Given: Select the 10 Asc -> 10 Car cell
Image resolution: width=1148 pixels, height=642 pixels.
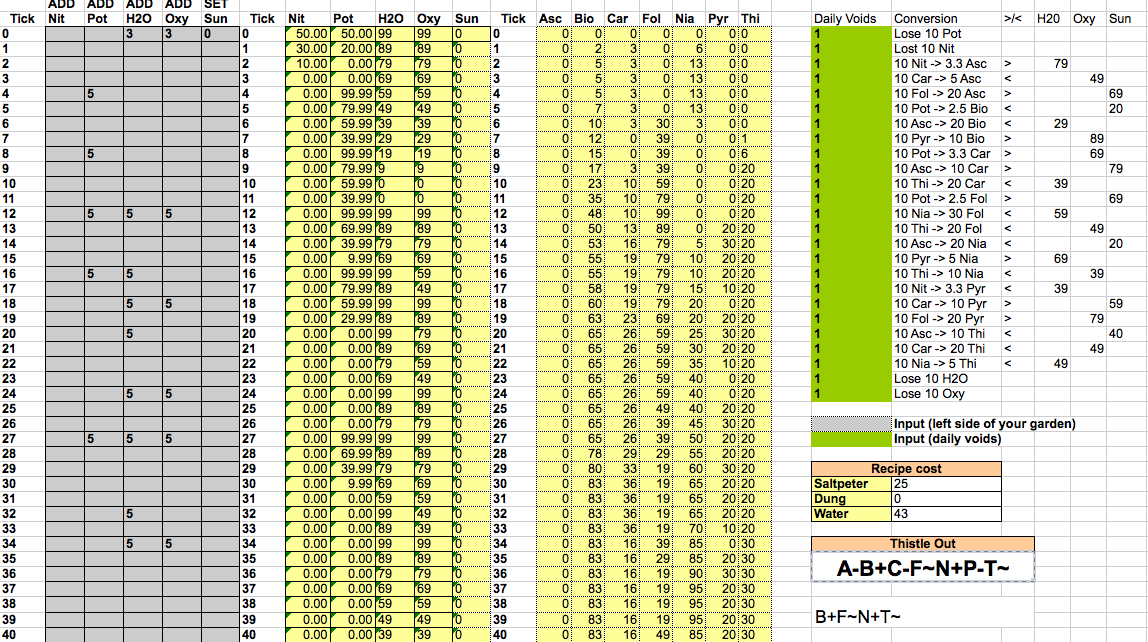Looking at the screenshot, I should point(946,168).
